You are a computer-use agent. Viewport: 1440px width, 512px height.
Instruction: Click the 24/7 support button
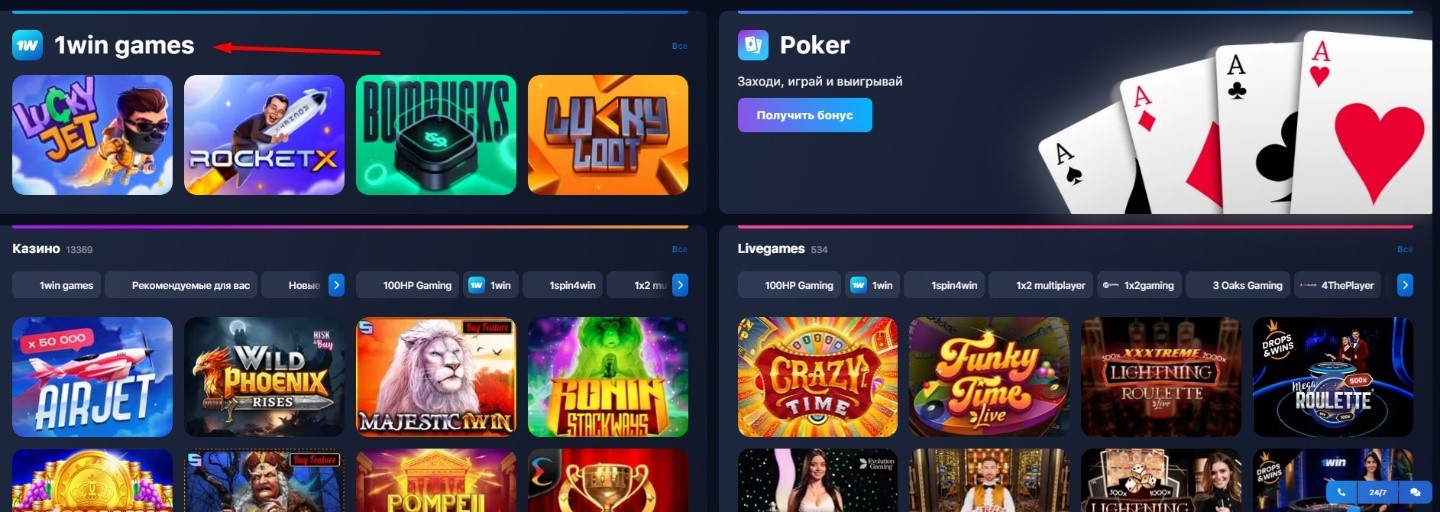(x=1378, y=492)
